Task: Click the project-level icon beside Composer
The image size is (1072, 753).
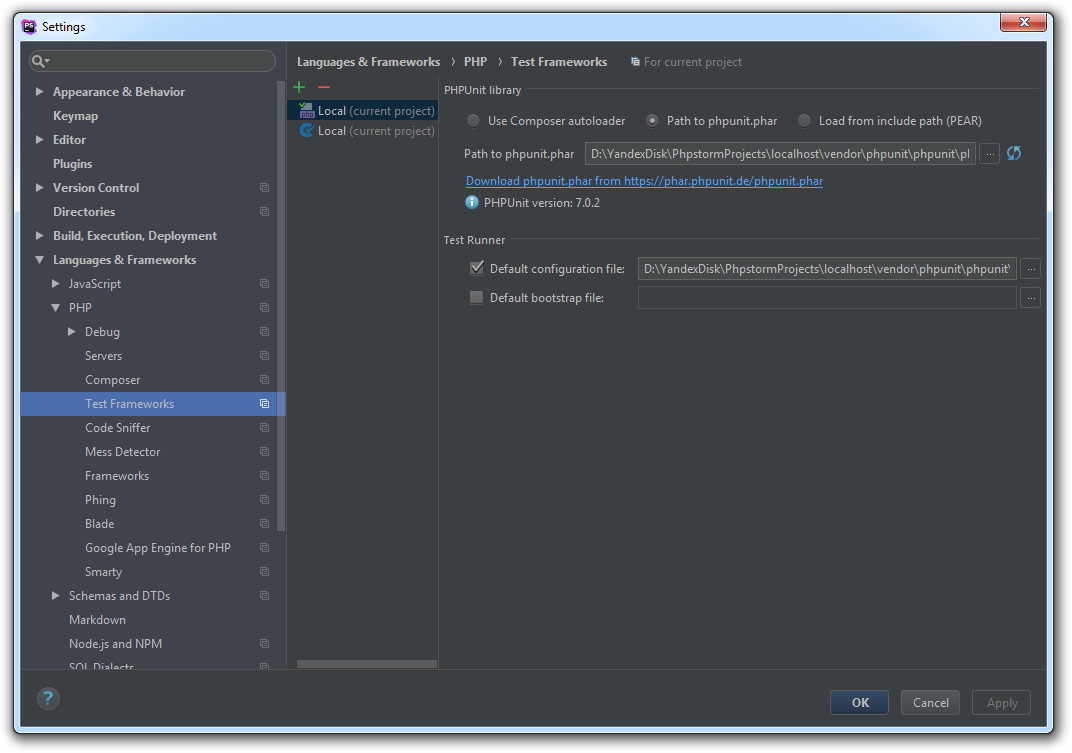Action: (264, 380)
